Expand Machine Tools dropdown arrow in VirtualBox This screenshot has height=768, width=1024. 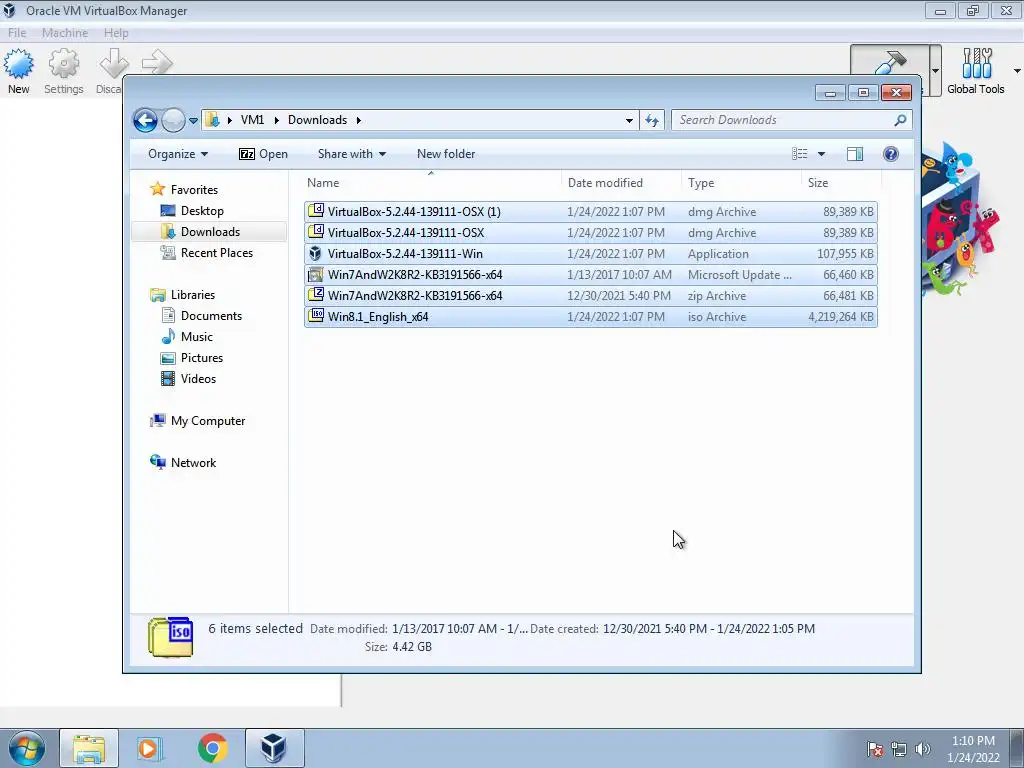[935, 71]
